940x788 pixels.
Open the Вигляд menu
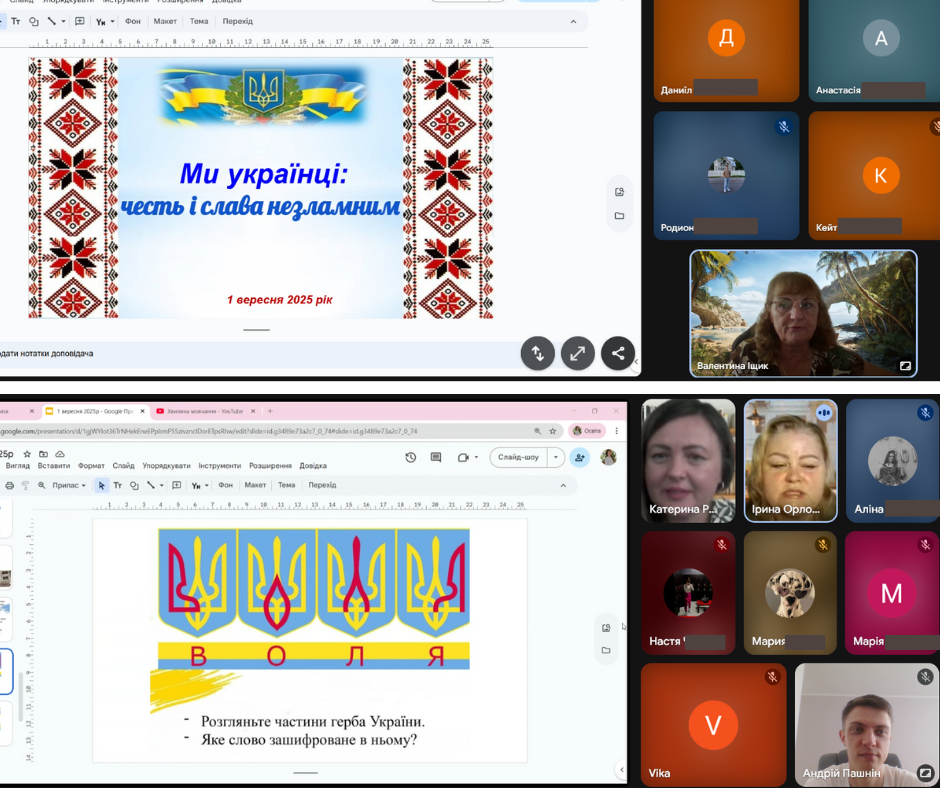coord(17,465)
